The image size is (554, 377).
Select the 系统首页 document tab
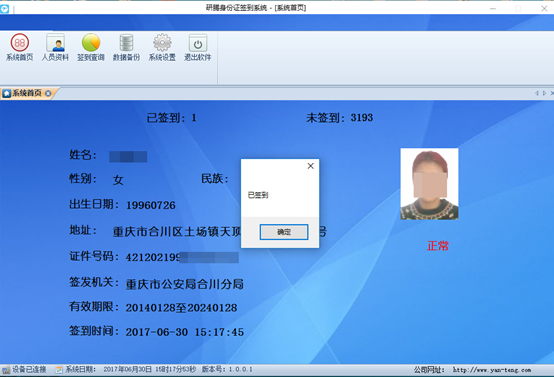(x=27, y=93)
